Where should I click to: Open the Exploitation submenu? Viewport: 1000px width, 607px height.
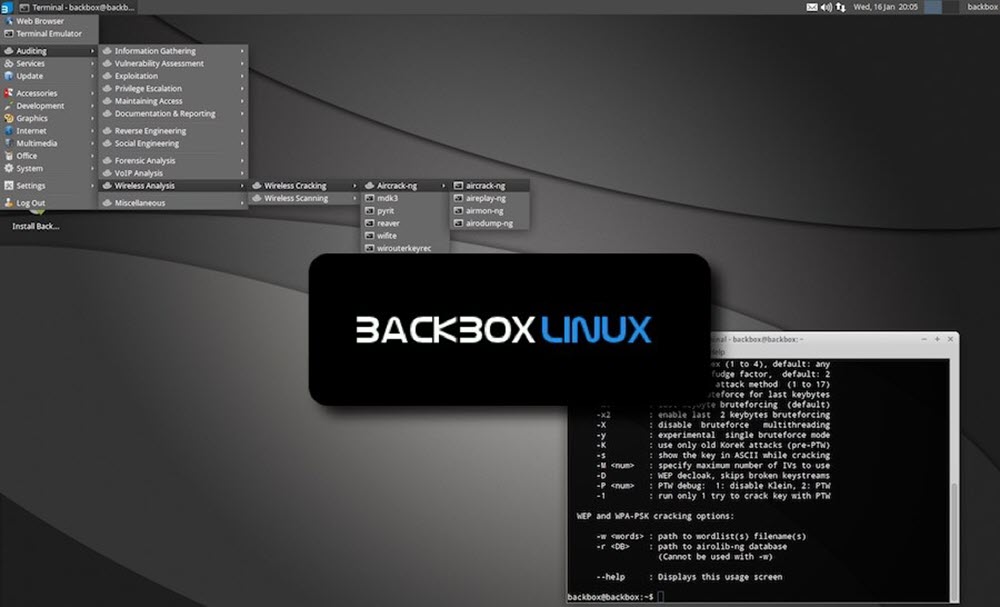tap(173, 76)
